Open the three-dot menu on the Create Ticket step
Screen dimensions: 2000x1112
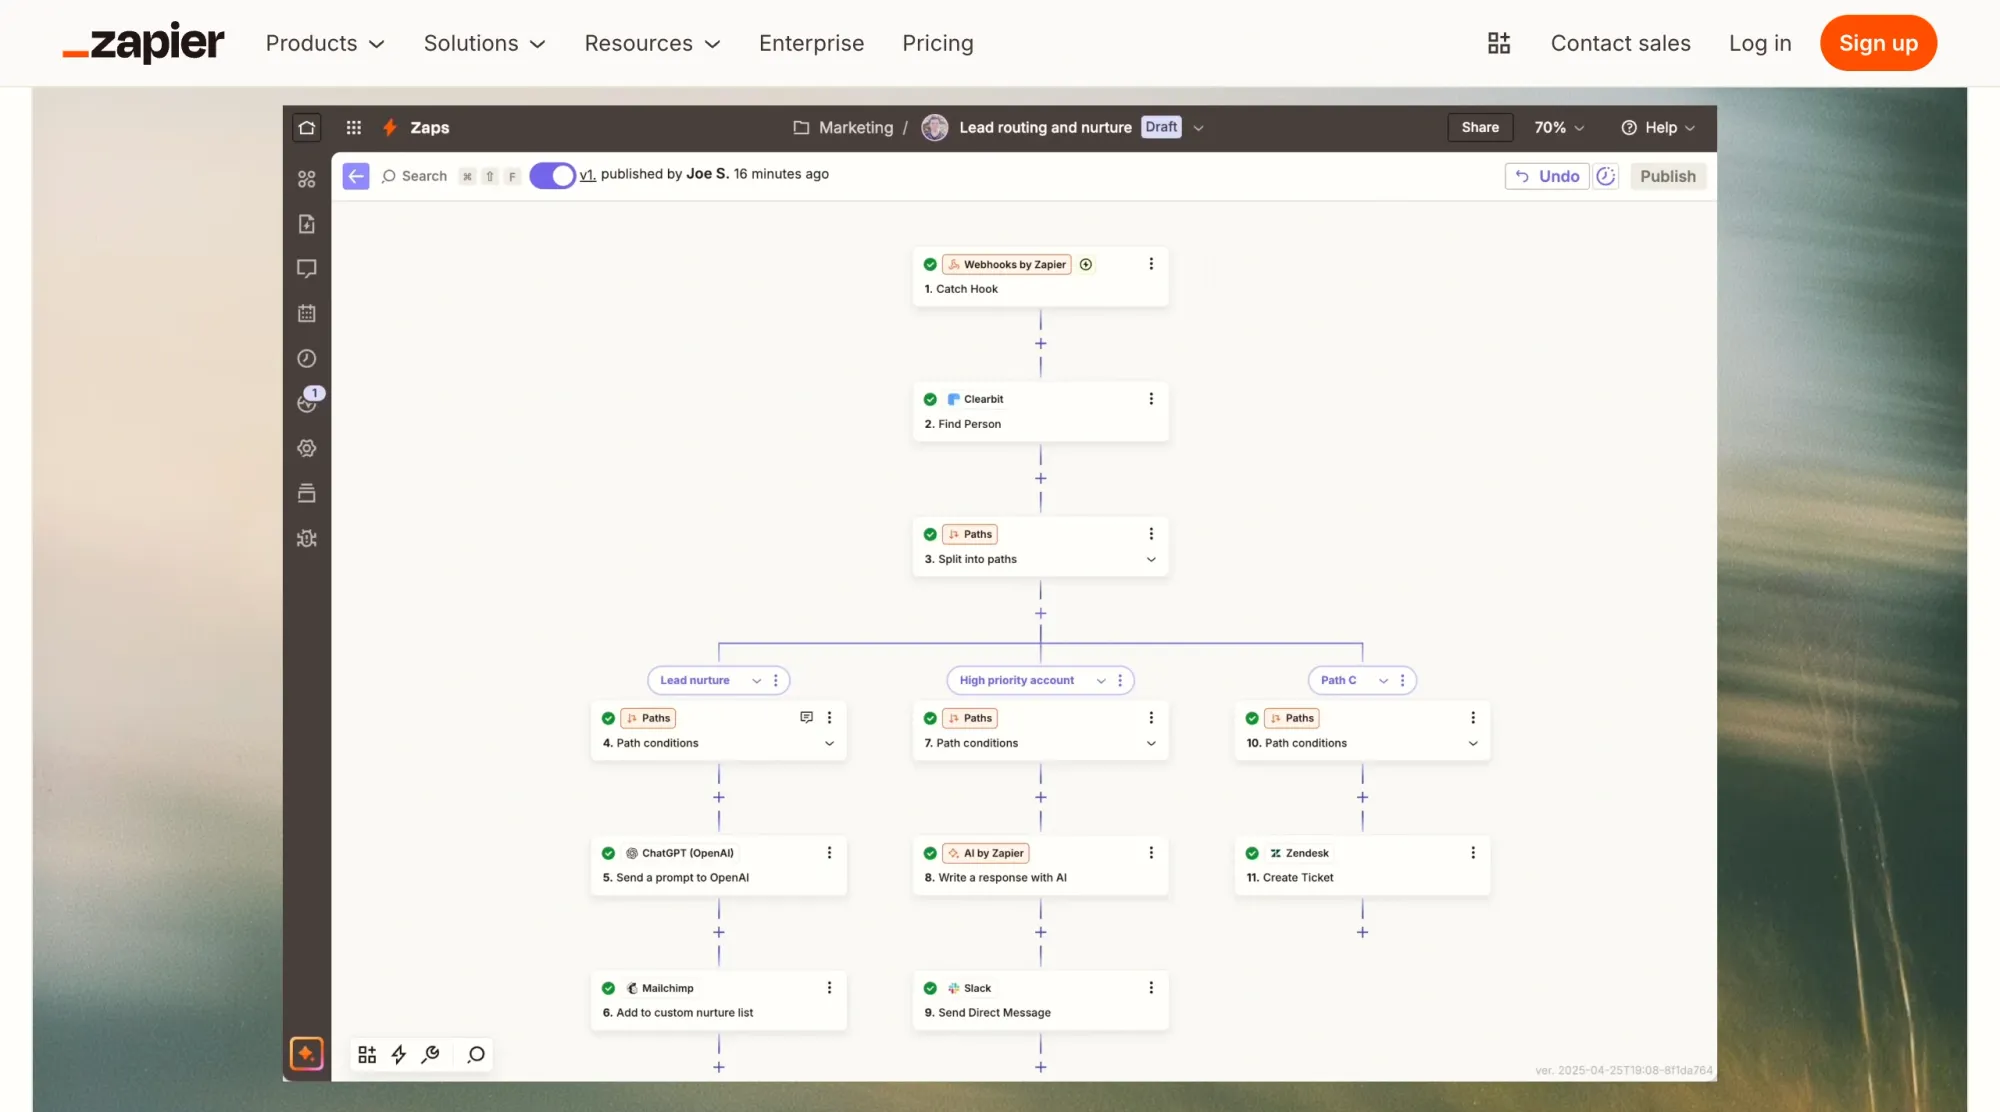point(1473,853)
